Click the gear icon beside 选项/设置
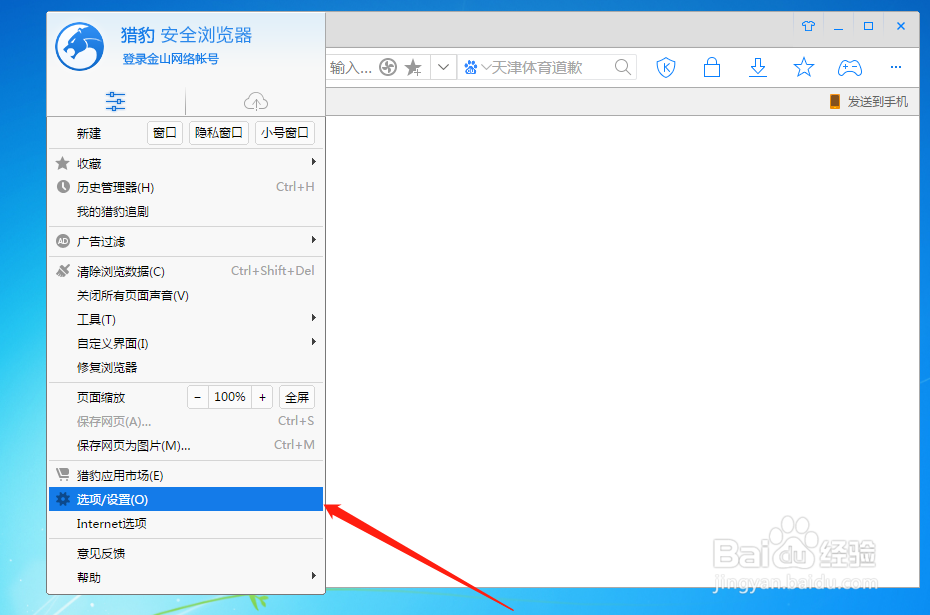 (63, 499)
